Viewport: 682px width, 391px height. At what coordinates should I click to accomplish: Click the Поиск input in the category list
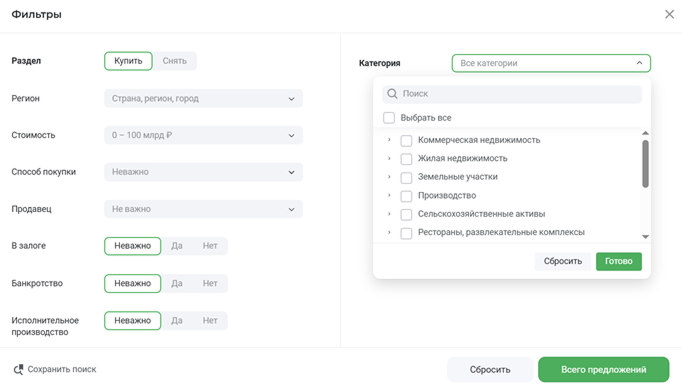512,94
